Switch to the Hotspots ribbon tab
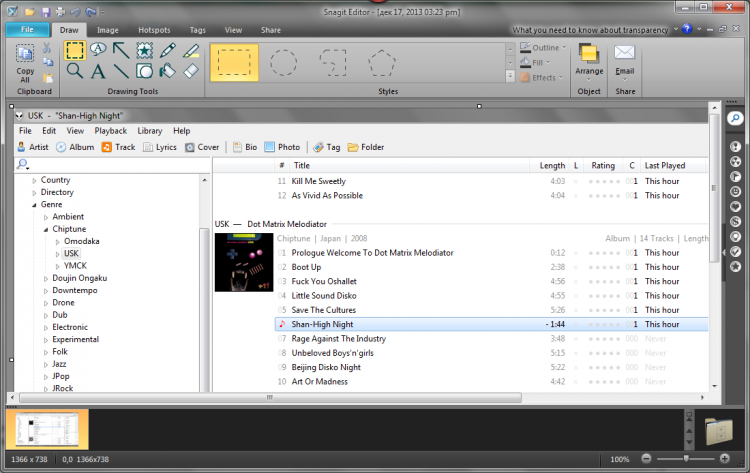 tap(154, 30)
